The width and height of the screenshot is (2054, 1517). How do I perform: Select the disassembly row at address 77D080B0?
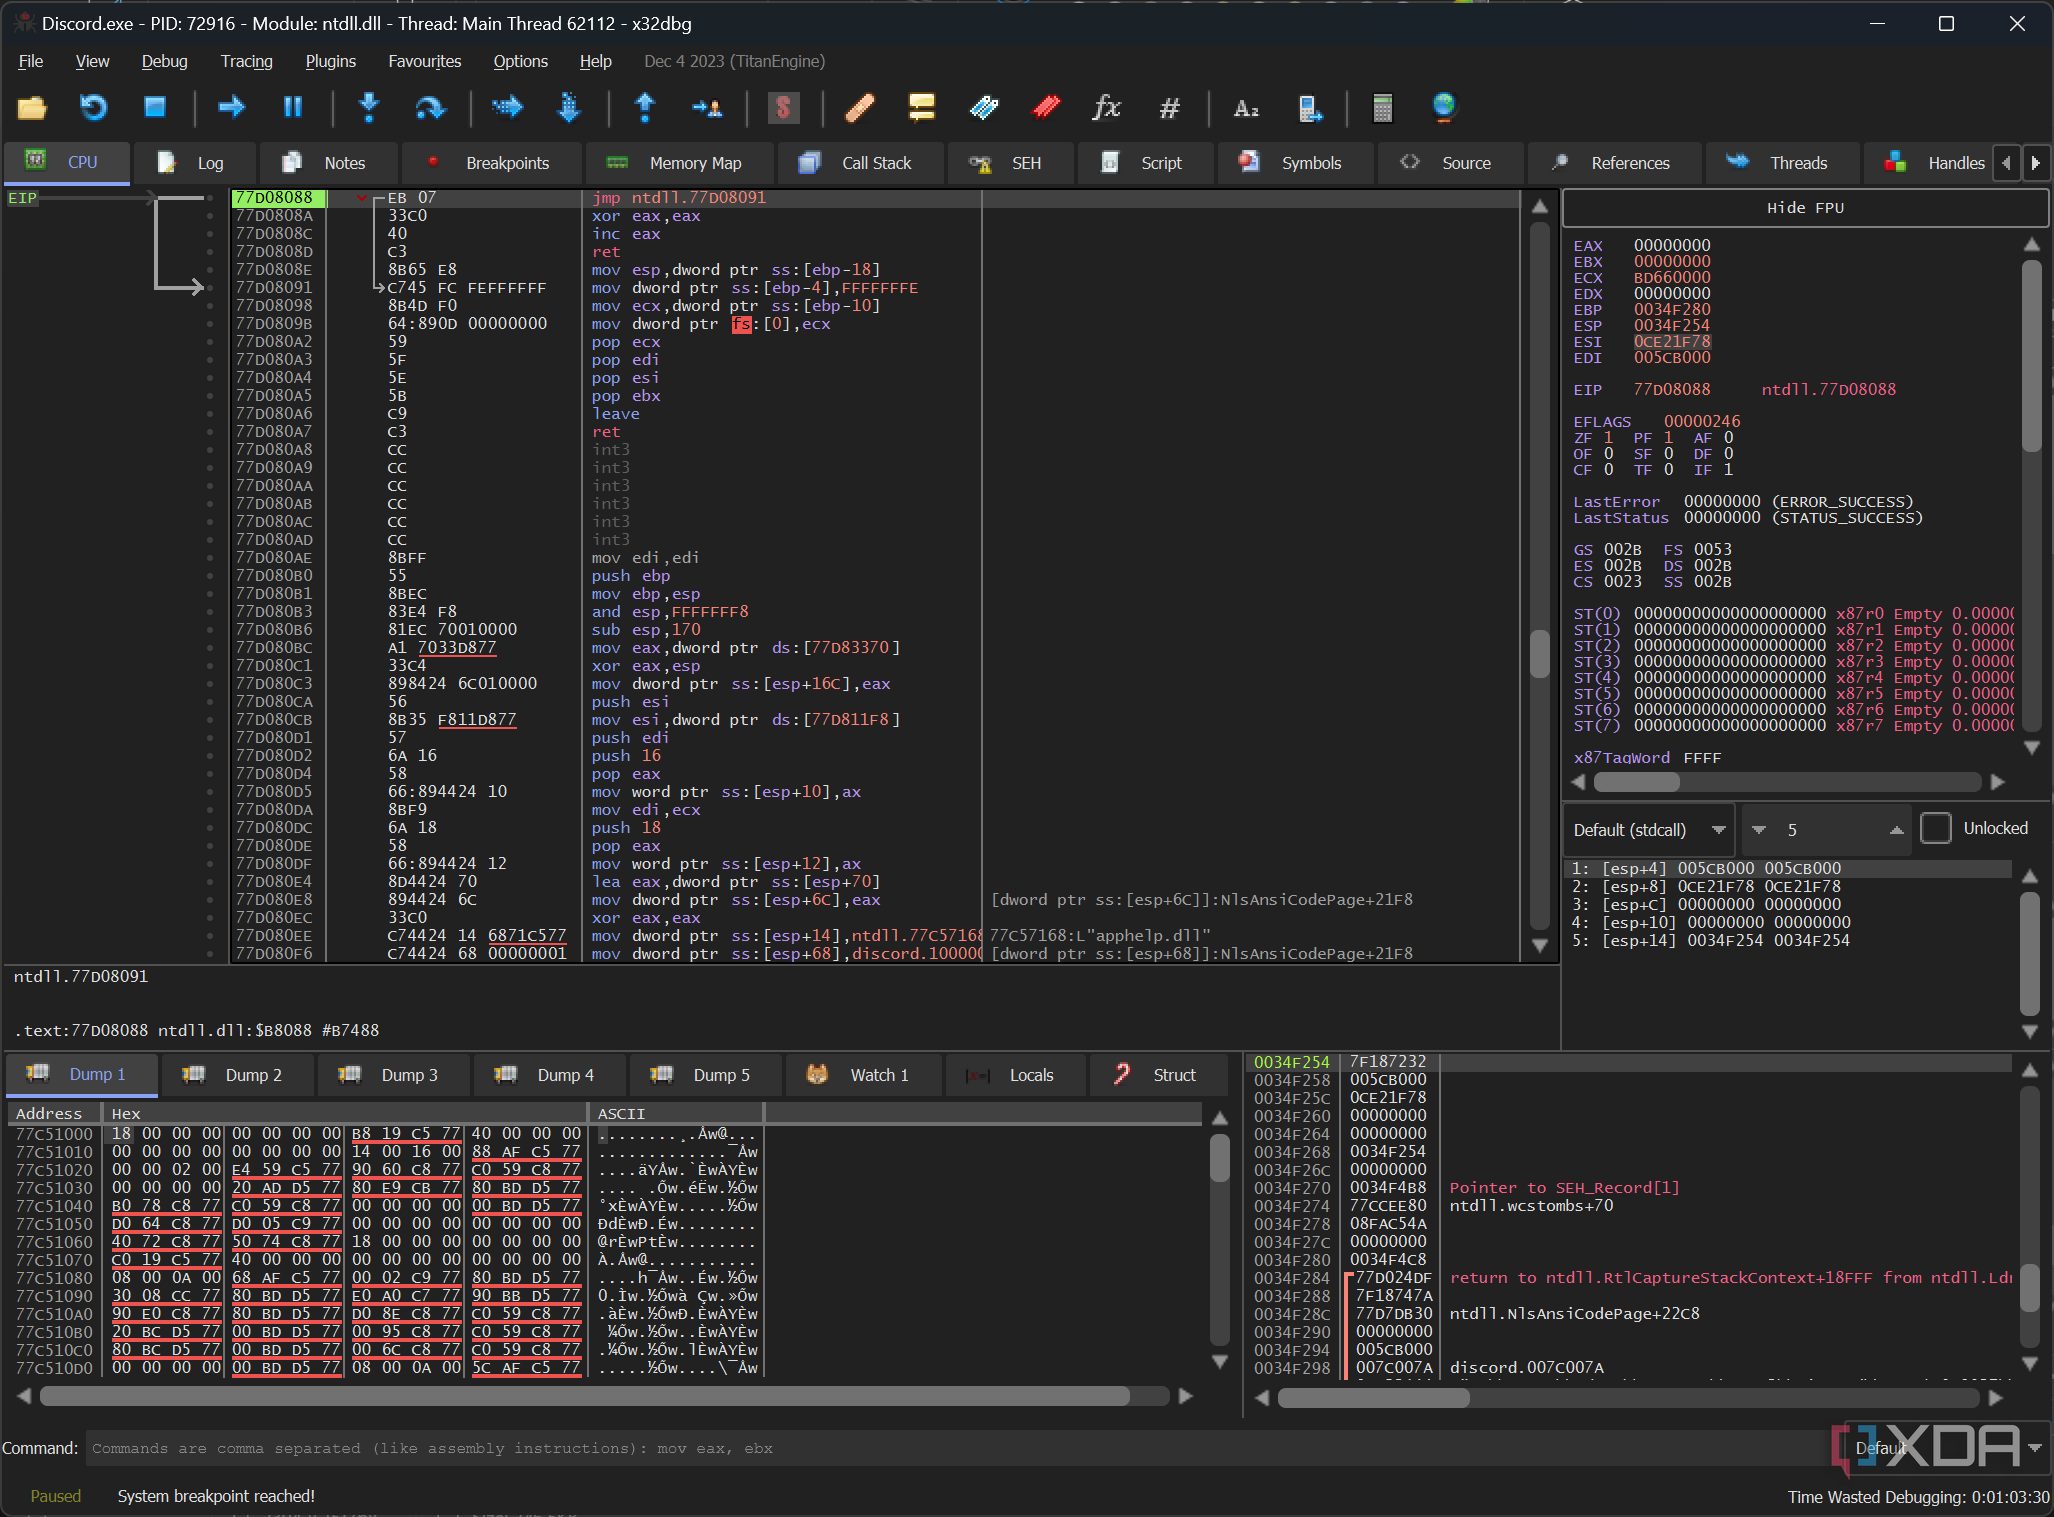pyautogui.click(x=875, y=576)
